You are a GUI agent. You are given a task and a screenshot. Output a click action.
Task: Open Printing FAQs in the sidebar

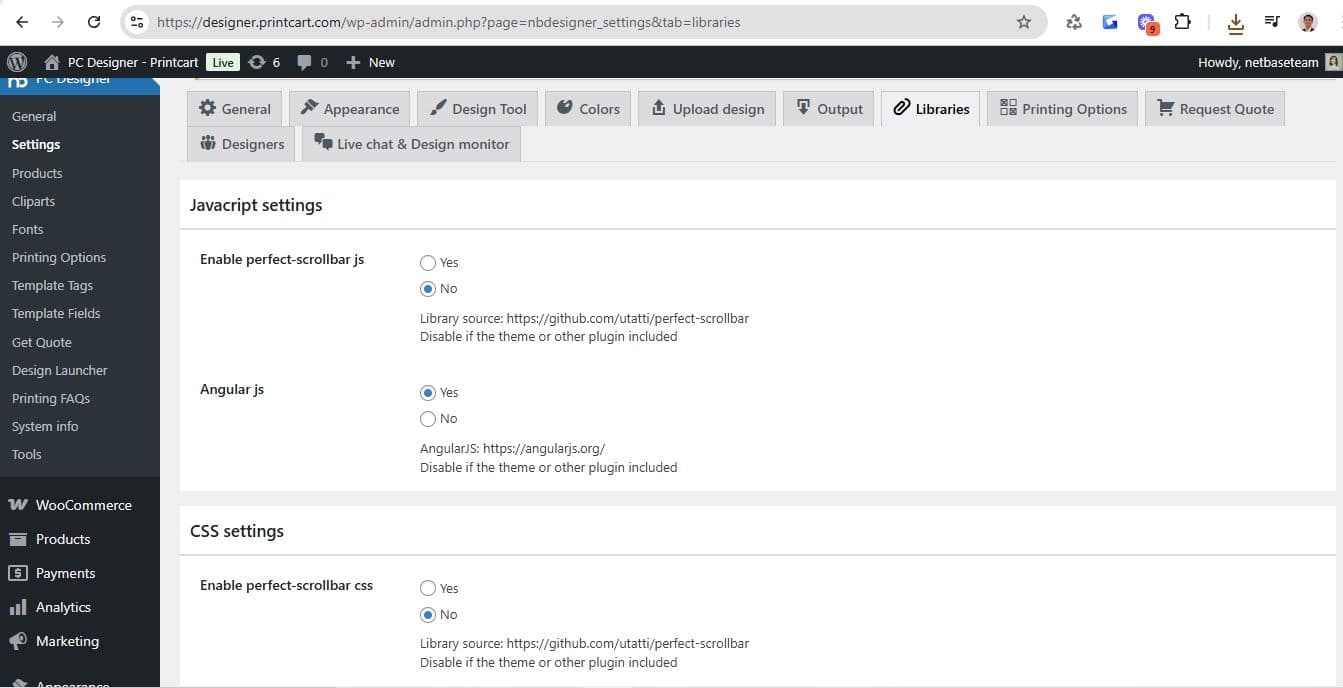point(51,398)
